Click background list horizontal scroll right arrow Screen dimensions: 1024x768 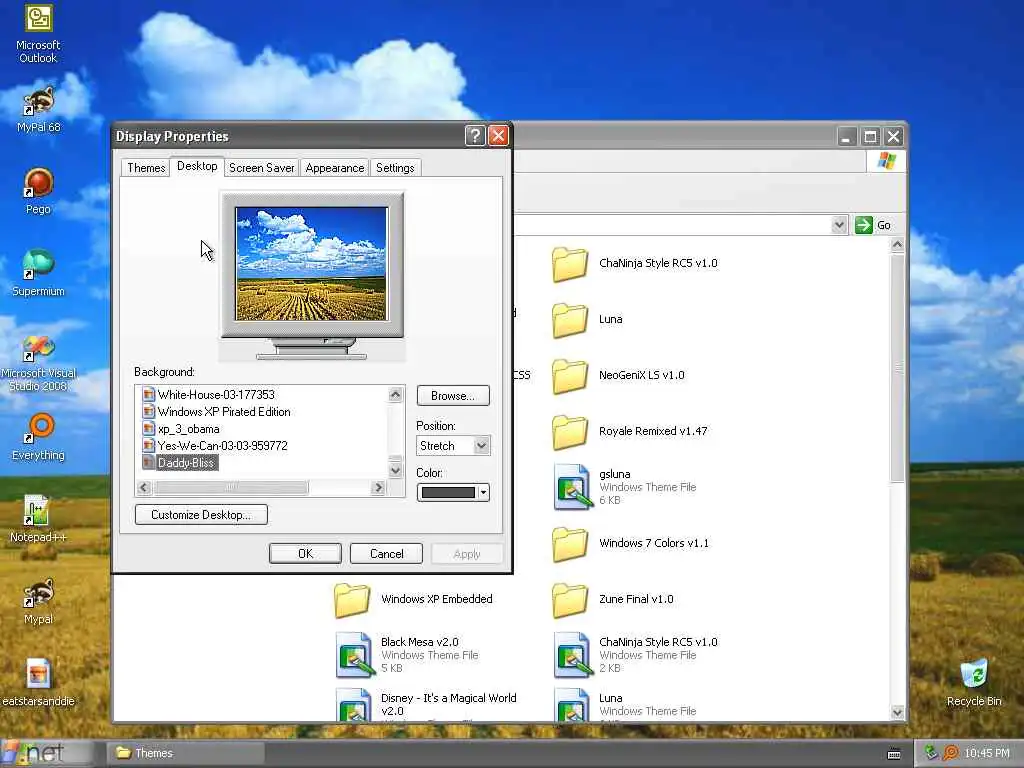pos(378,487)
